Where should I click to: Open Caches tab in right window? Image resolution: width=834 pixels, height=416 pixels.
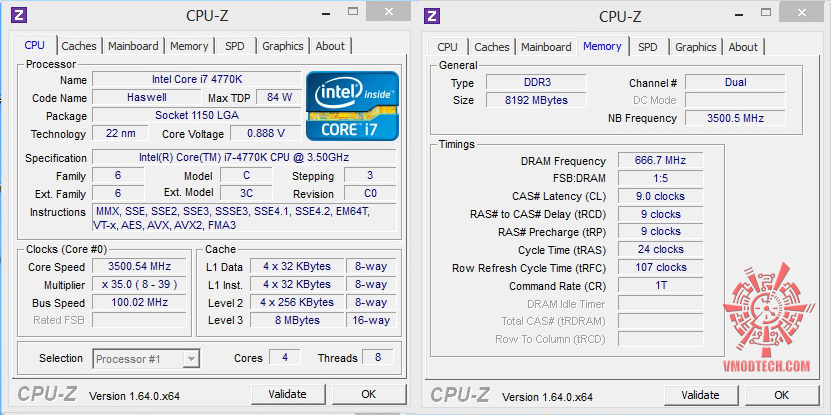[x=491, y=47]
